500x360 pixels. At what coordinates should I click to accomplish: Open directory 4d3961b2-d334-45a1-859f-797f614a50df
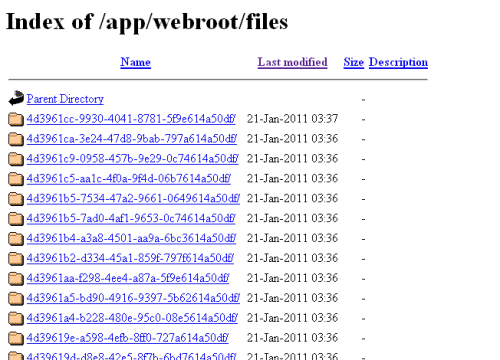point(130,258)
